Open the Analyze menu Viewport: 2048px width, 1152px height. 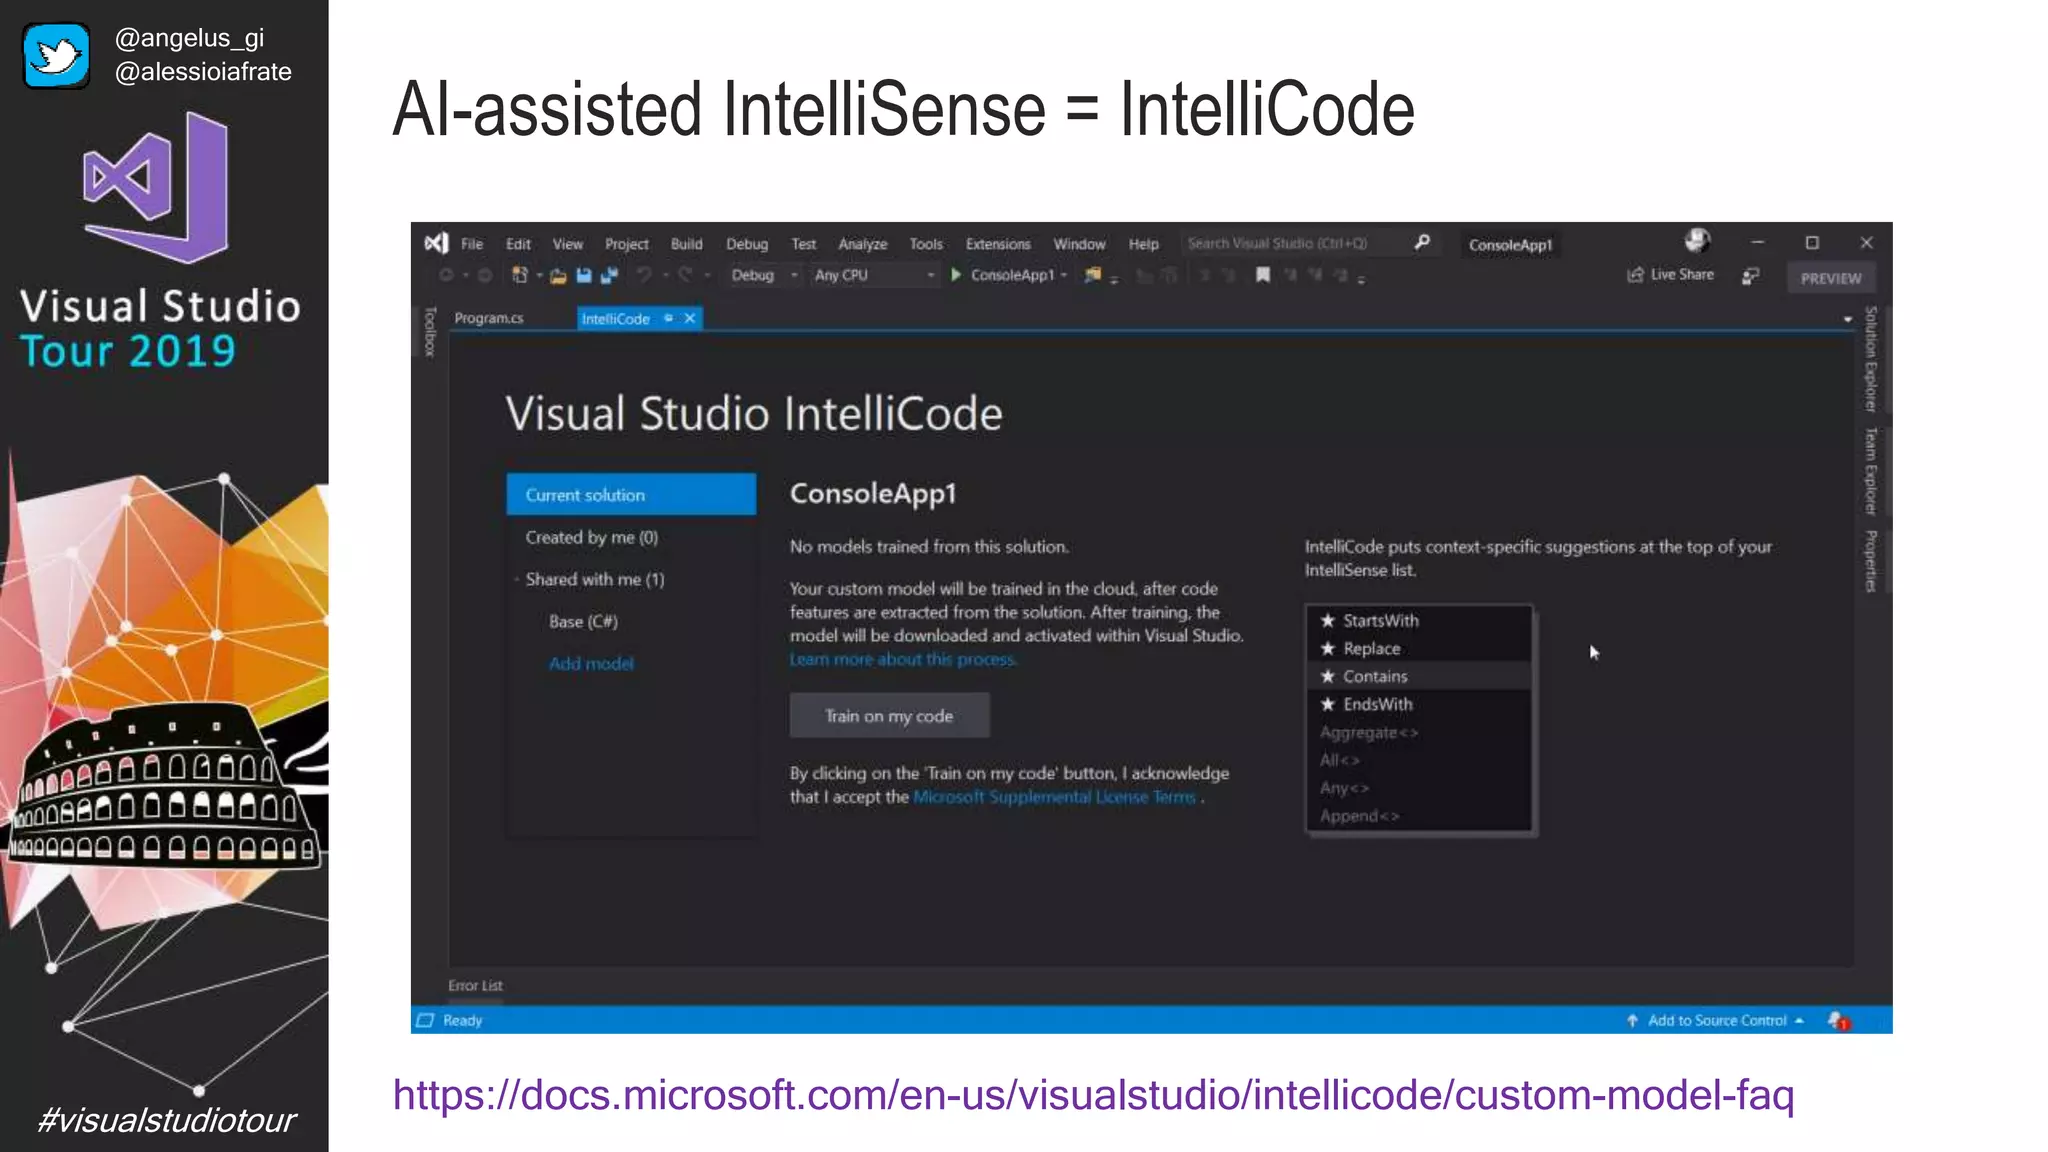pyautogui.click(x=863, y=244)
